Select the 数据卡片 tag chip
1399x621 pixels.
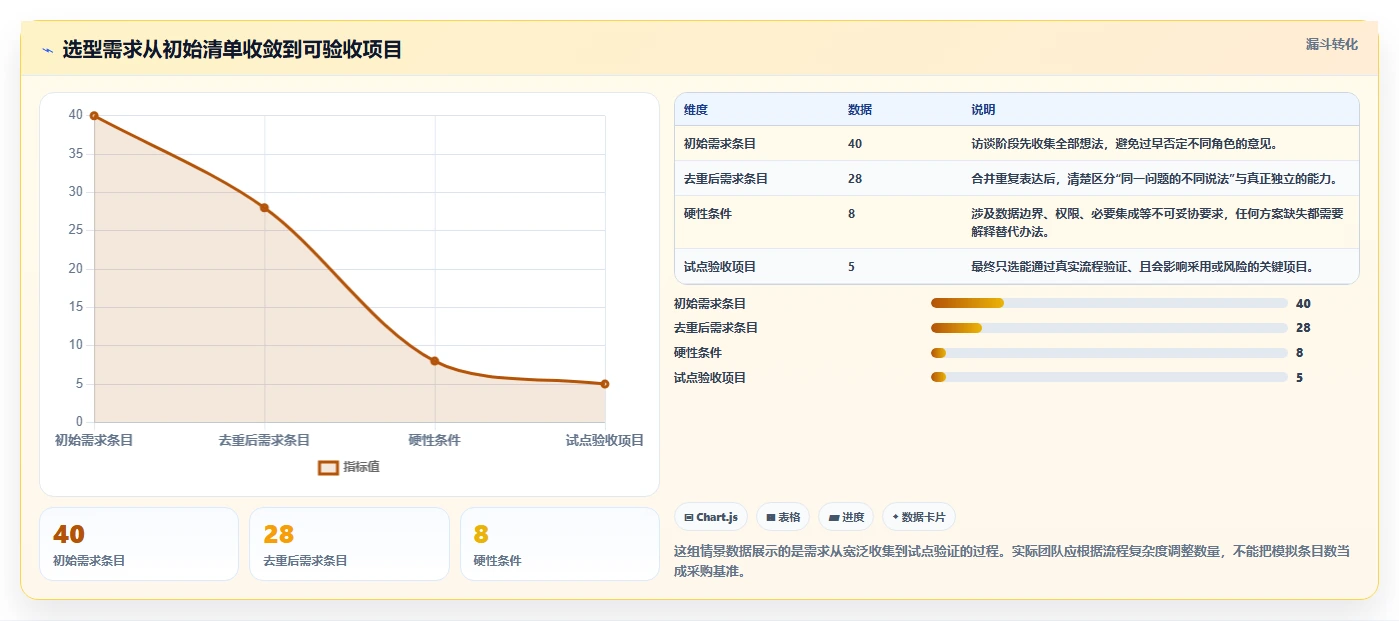[x=919, y=517]
